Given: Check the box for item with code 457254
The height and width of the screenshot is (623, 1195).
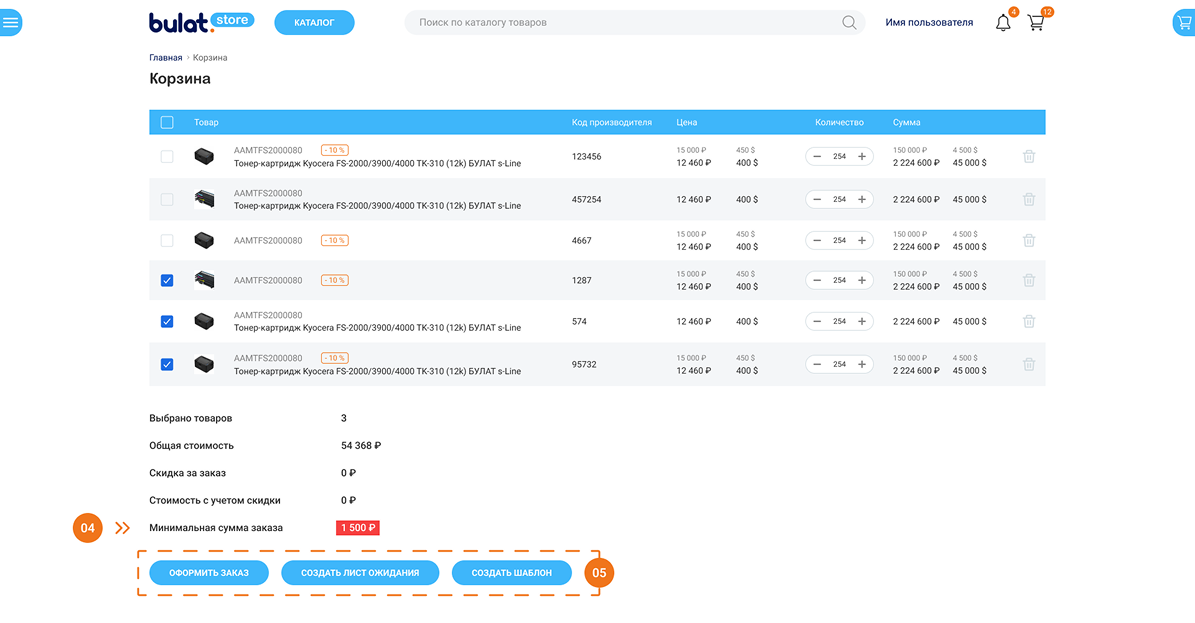Looking at the screenshot, I should [x=167, y=200].
